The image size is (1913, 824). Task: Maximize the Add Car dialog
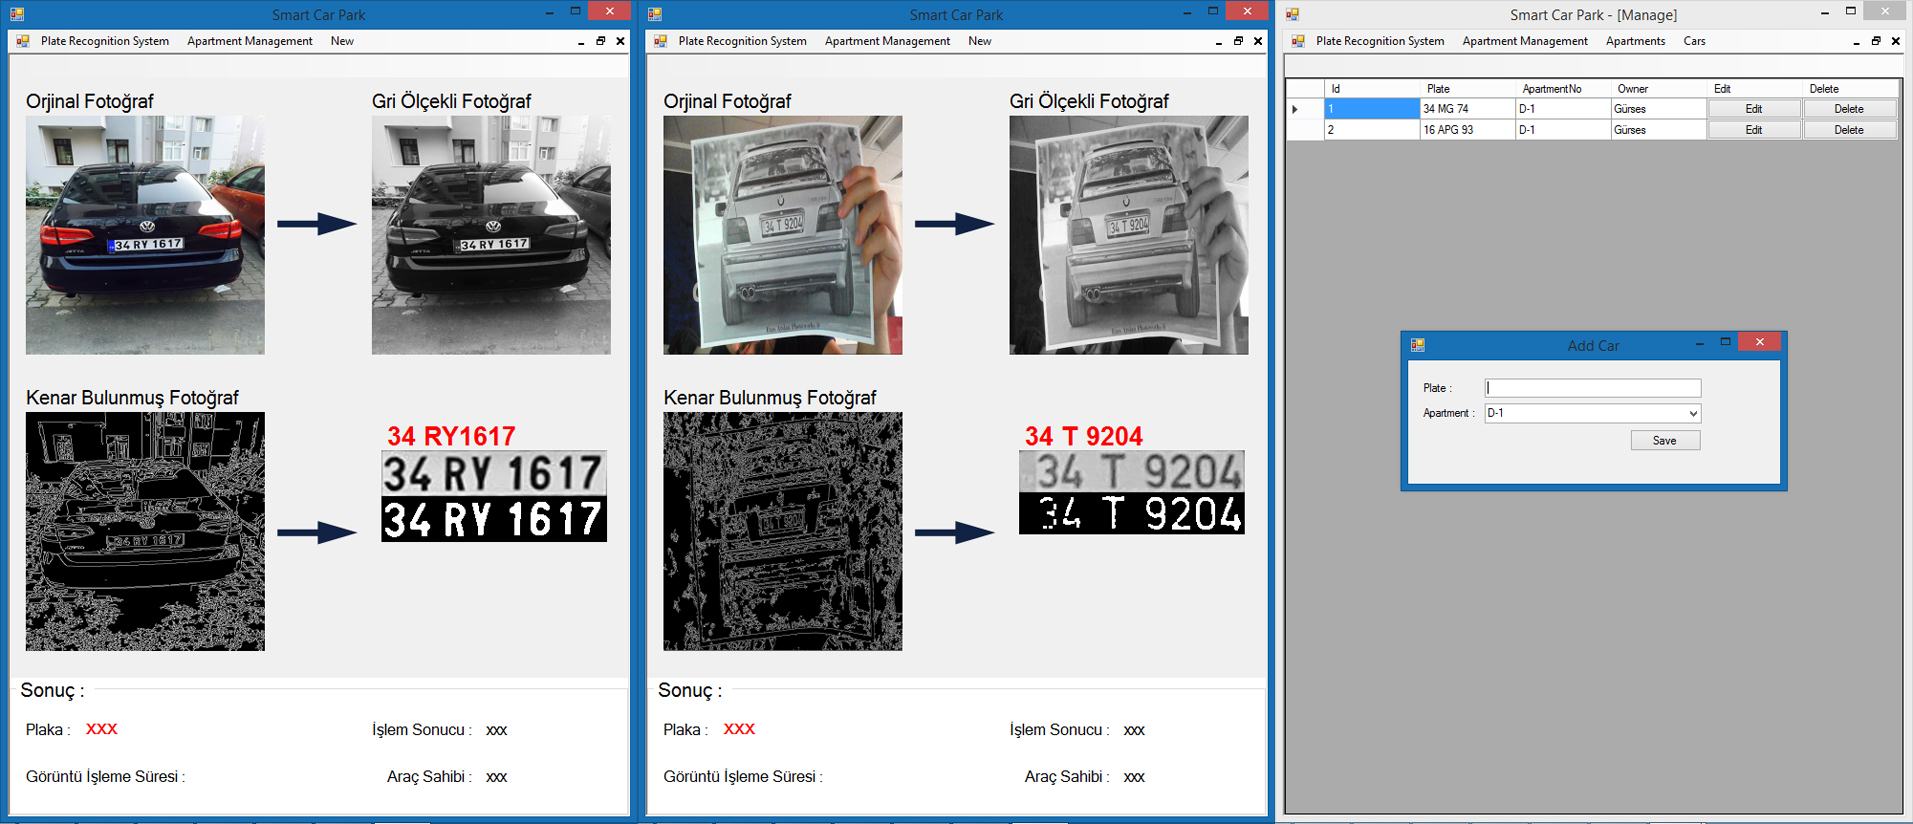coord(1725,342)
